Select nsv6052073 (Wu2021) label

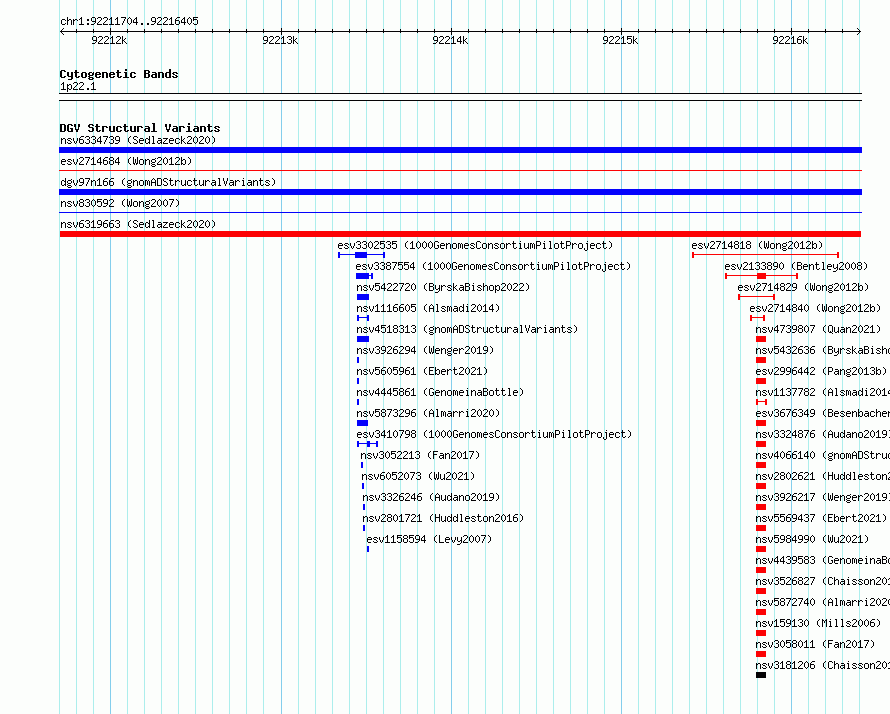(418, 476)
